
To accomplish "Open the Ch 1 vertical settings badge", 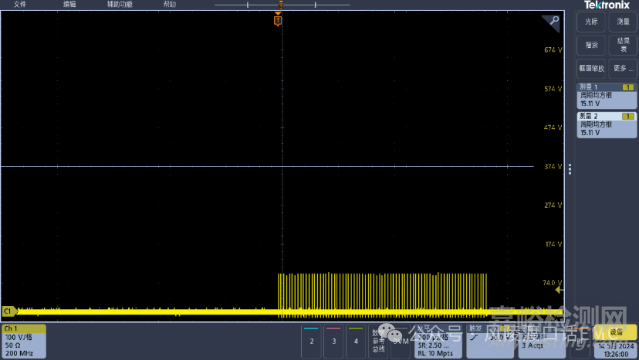I will pos(24,341).
